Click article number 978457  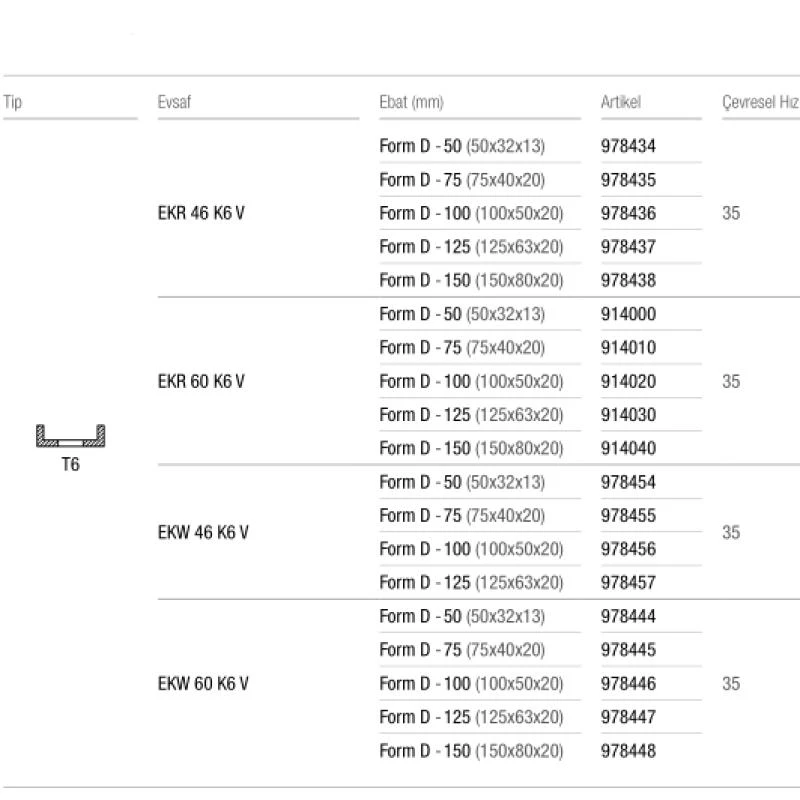(x=628, y=582)
